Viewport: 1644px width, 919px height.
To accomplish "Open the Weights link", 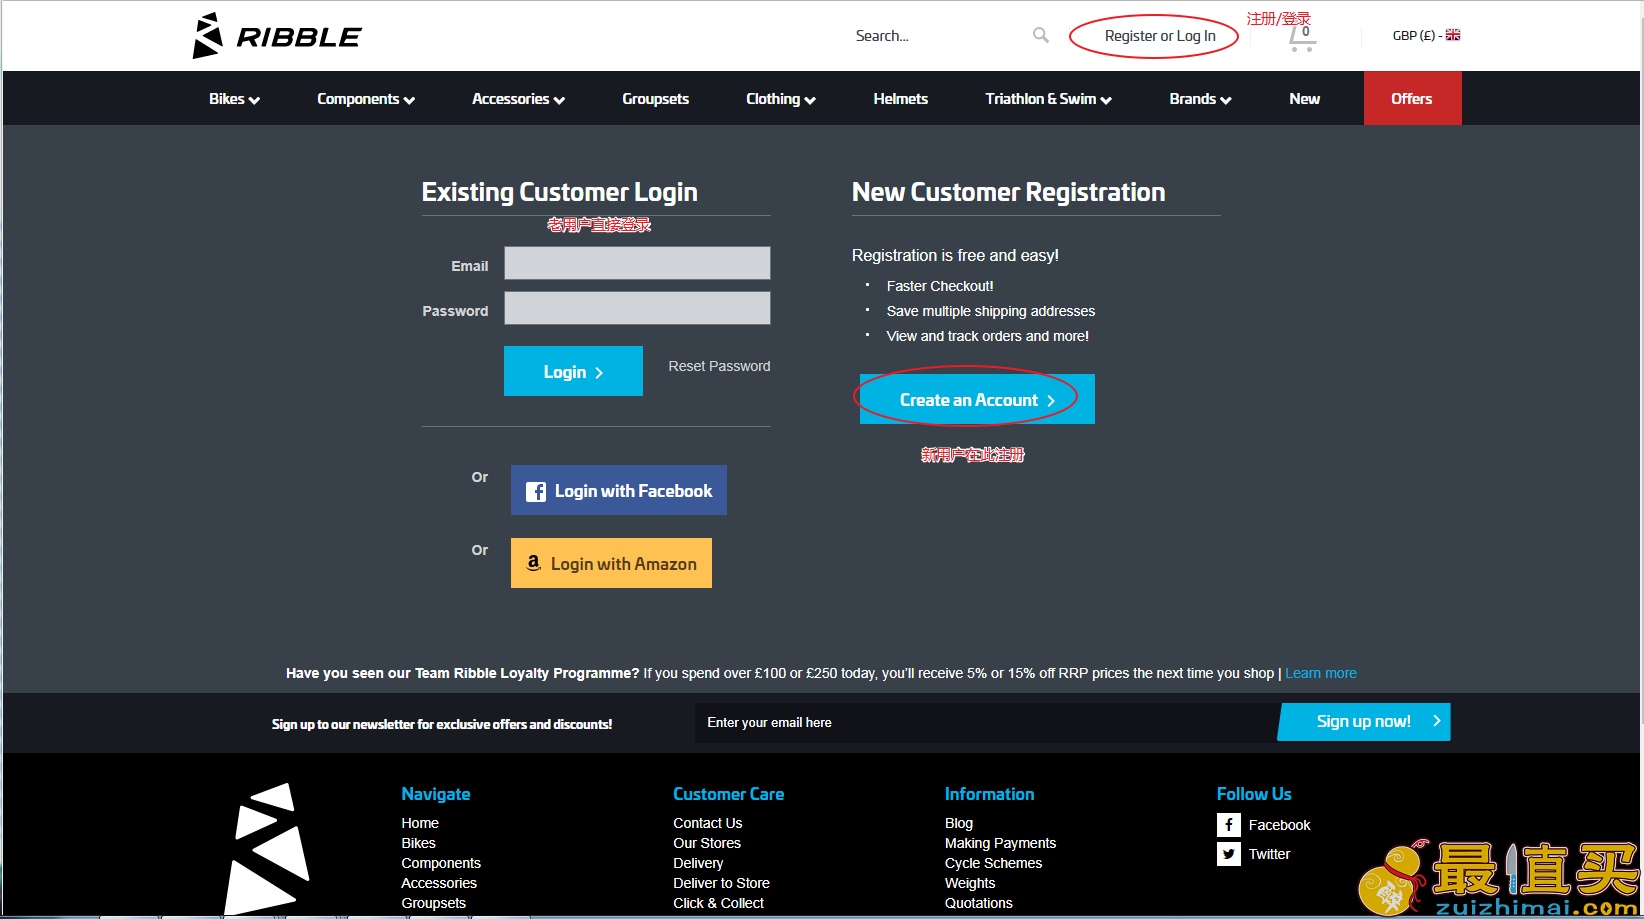I will (x=969, y=883).
